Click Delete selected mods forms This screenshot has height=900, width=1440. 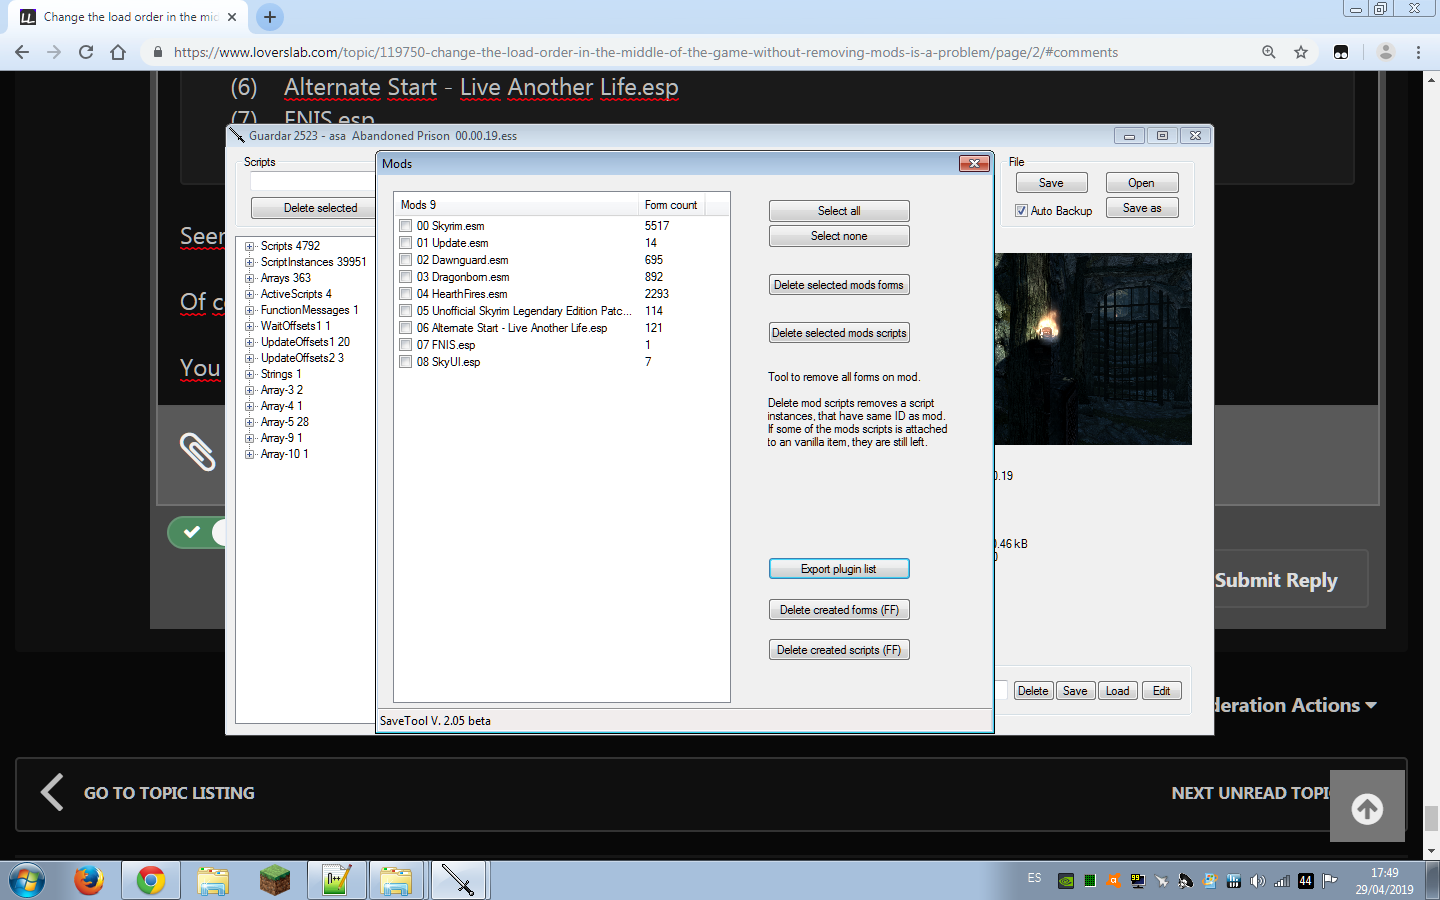(839, 285)
